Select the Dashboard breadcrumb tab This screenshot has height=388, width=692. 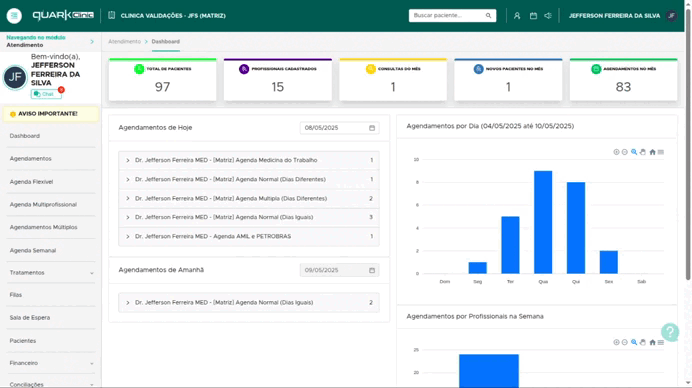click(165, 41)
